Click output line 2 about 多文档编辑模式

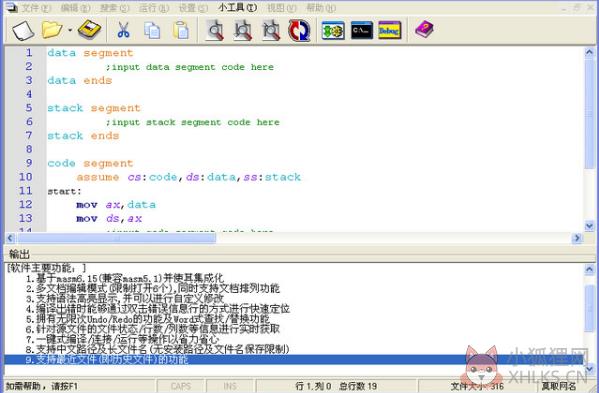pos(153,288)
